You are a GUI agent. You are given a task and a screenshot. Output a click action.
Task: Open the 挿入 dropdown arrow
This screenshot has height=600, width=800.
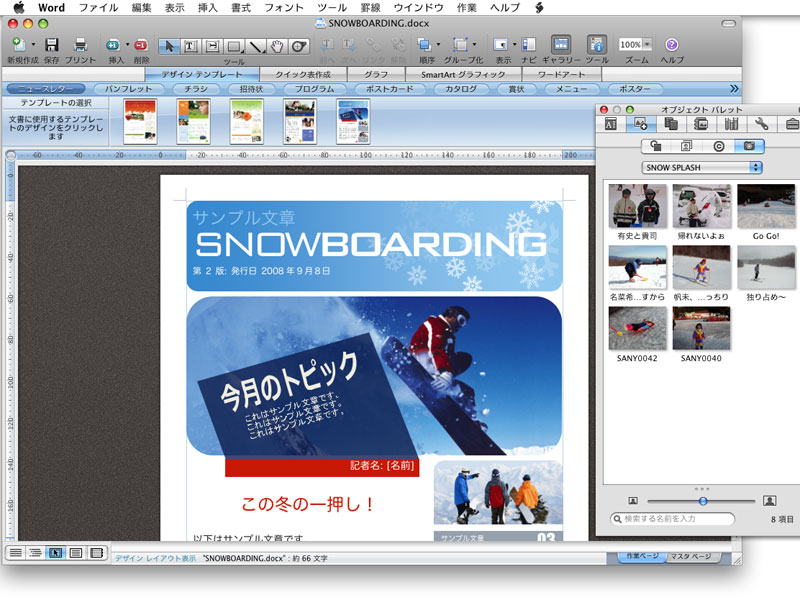pyautogui.click(x=128, y=44)
